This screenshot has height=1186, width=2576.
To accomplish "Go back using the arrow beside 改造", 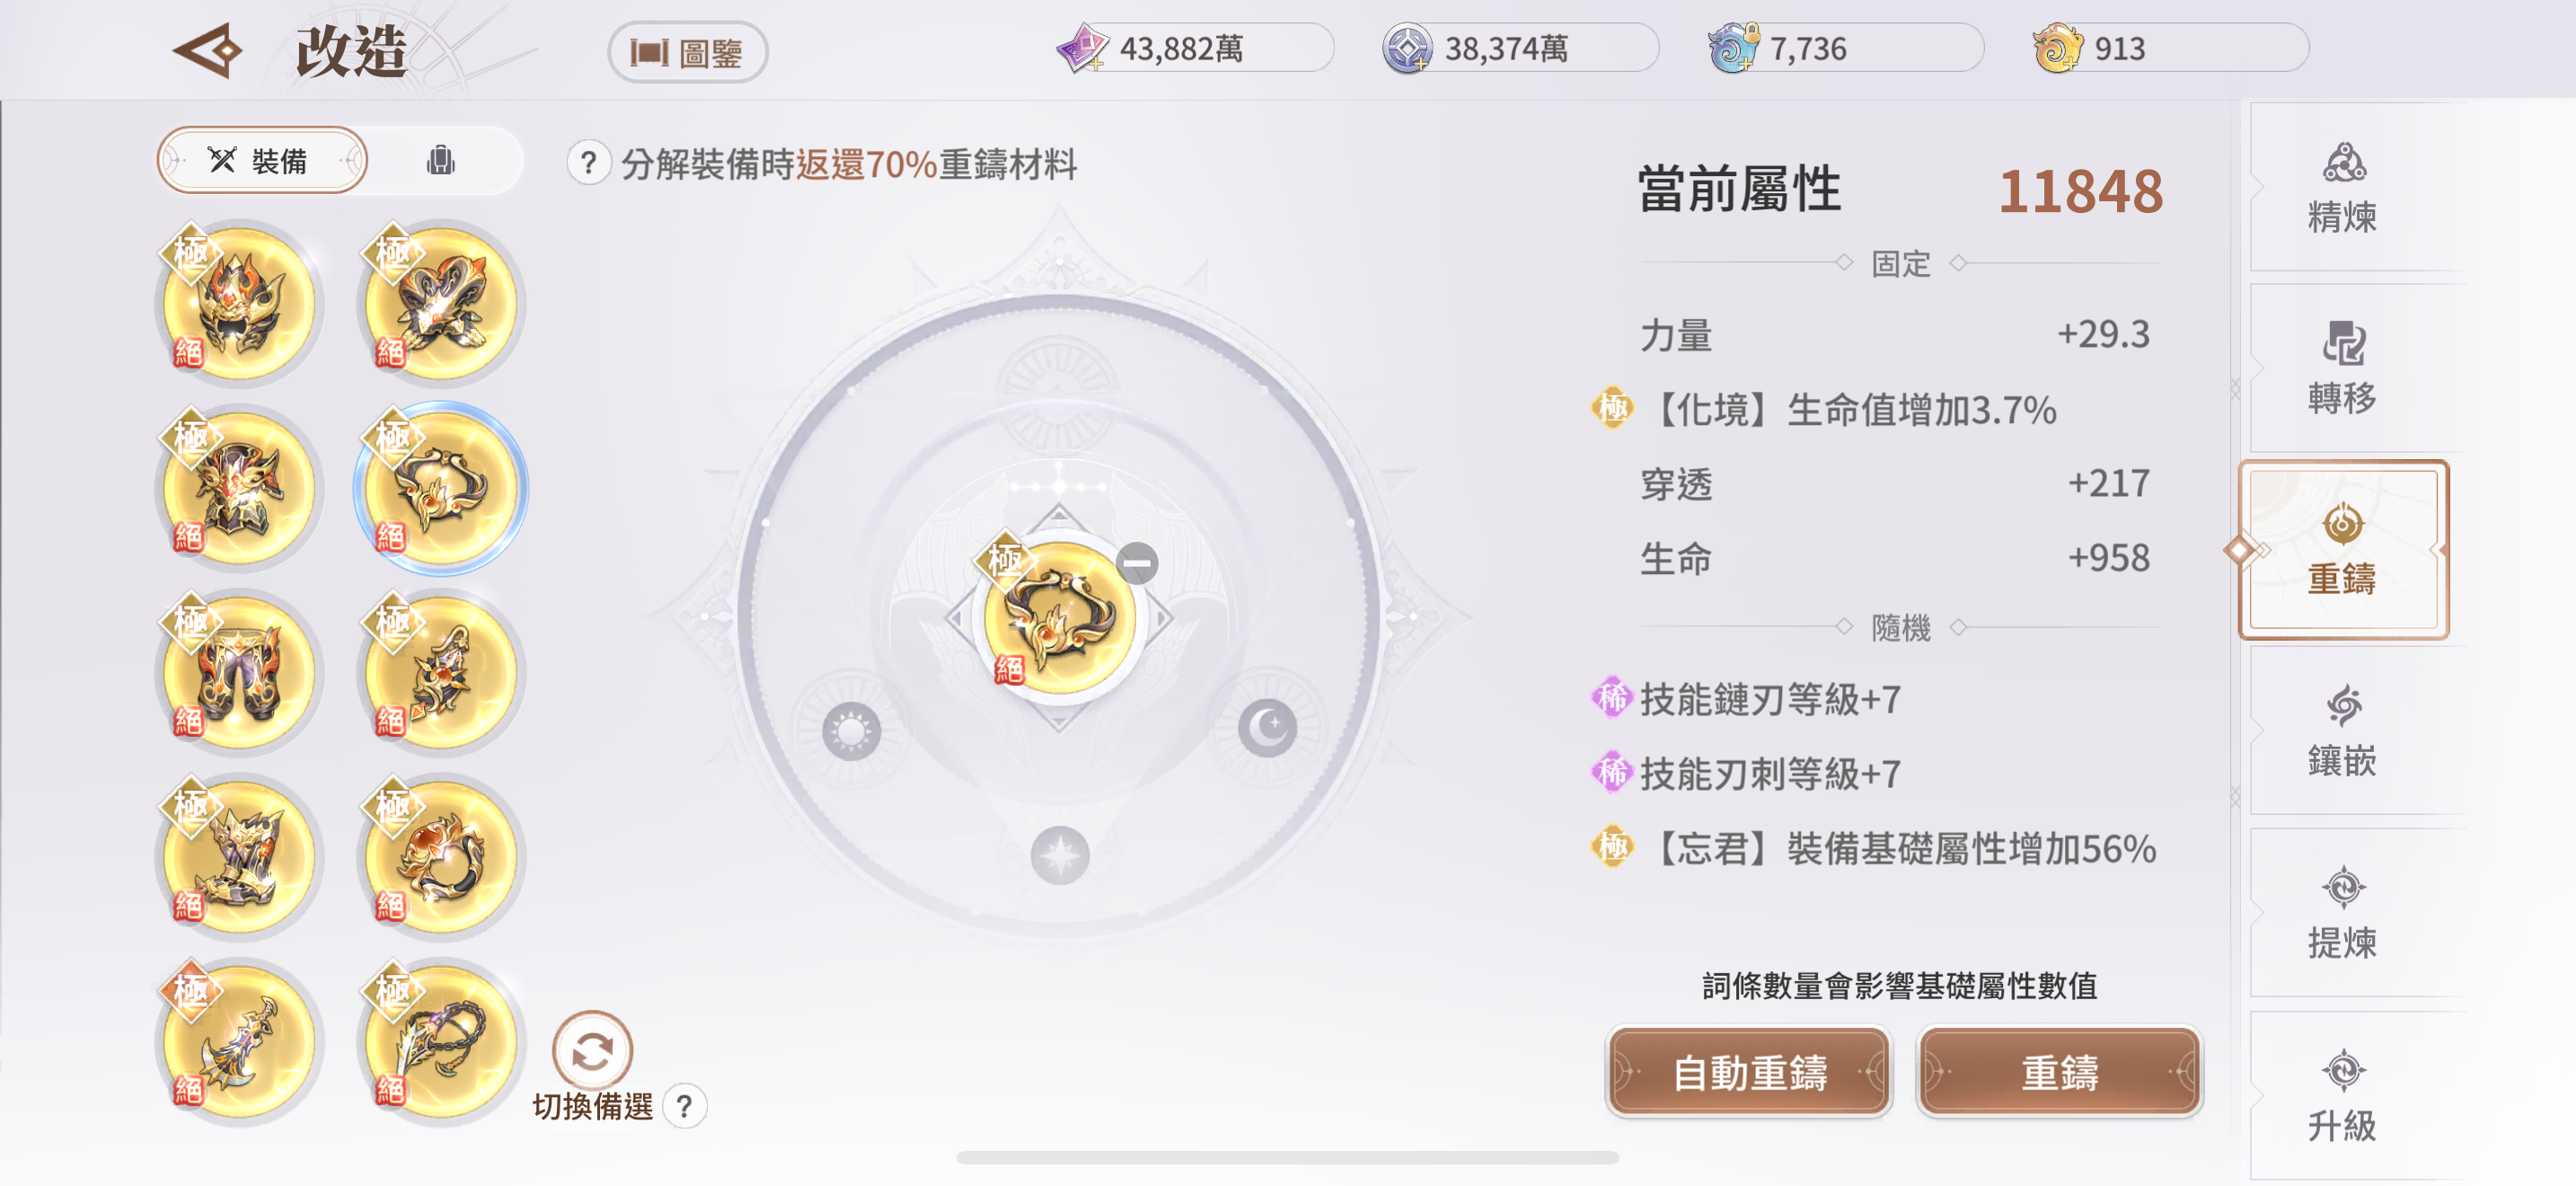I will point(208,50).
